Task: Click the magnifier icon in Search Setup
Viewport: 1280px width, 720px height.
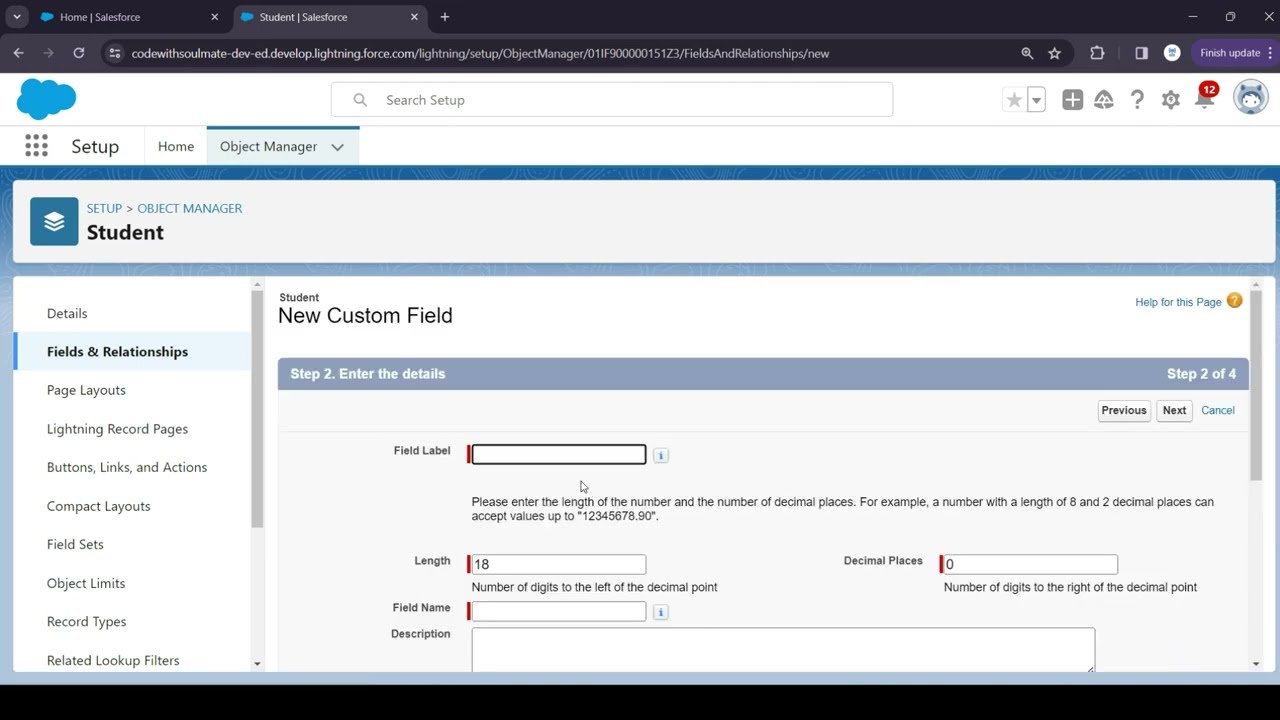Action: (360, 100)
